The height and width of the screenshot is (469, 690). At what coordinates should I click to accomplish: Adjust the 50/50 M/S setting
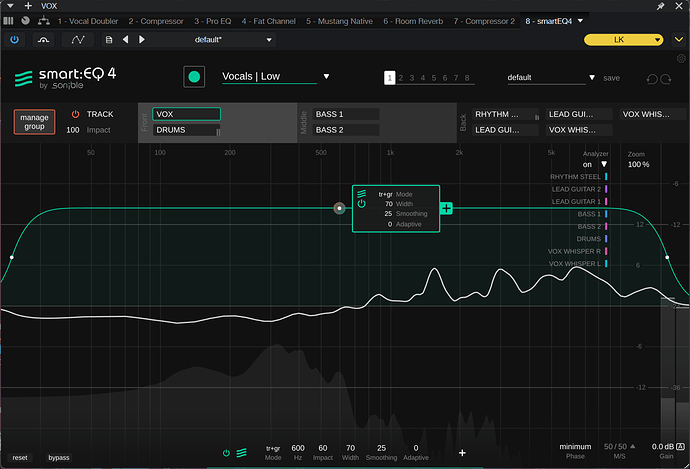619,447
